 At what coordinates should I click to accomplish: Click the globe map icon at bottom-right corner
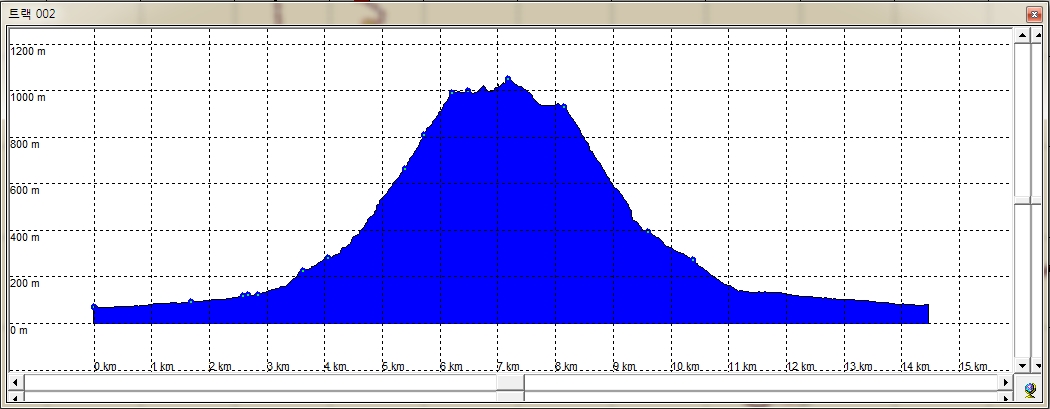(x=1031, y=389)
